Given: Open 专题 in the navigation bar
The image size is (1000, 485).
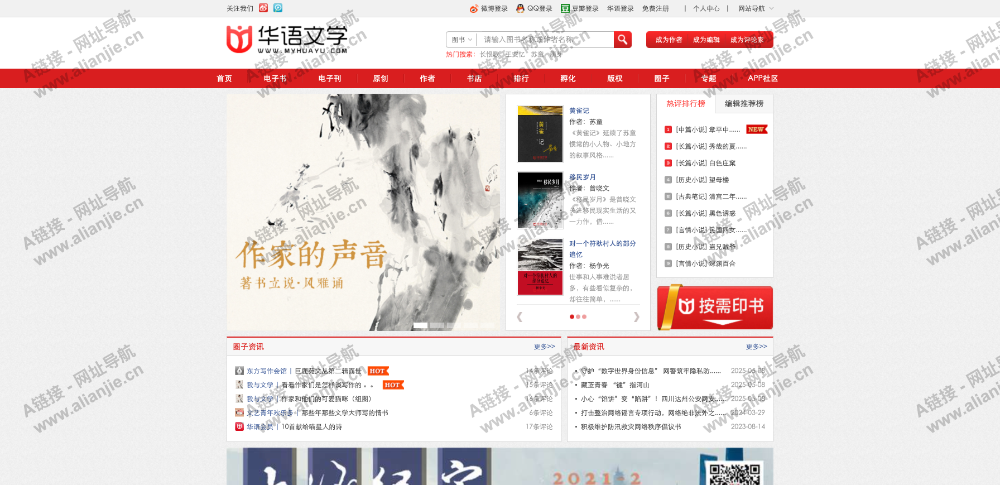Looking at the screenshot, I should [x=709, y=78].
